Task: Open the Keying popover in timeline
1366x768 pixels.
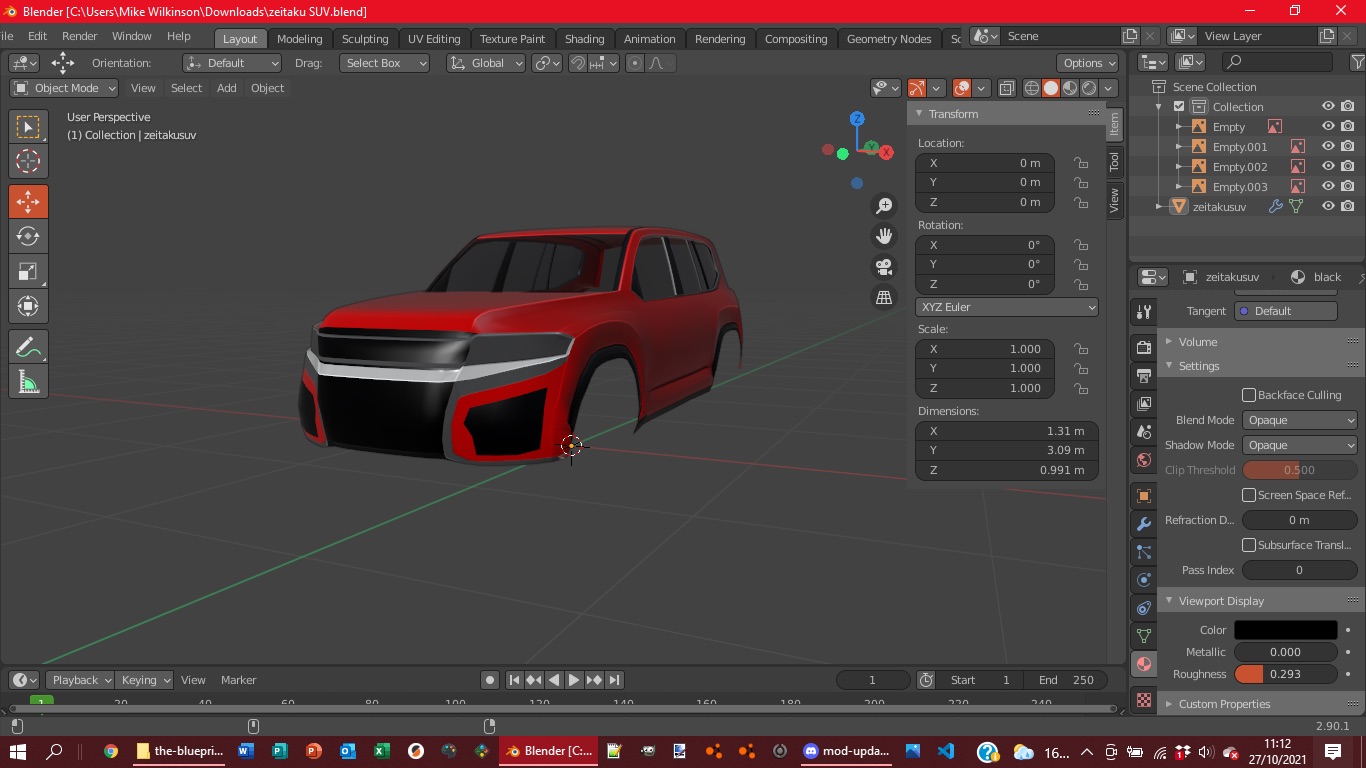Action: [x=145, y=680]
